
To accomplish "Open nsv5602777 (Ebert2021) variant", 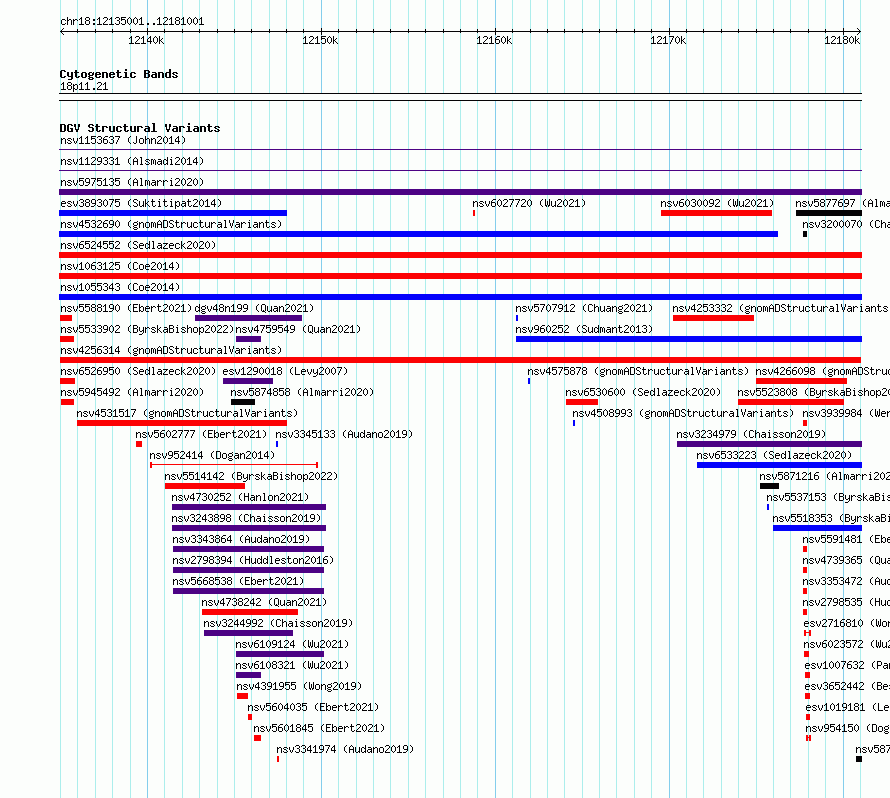I will [201, 434].
